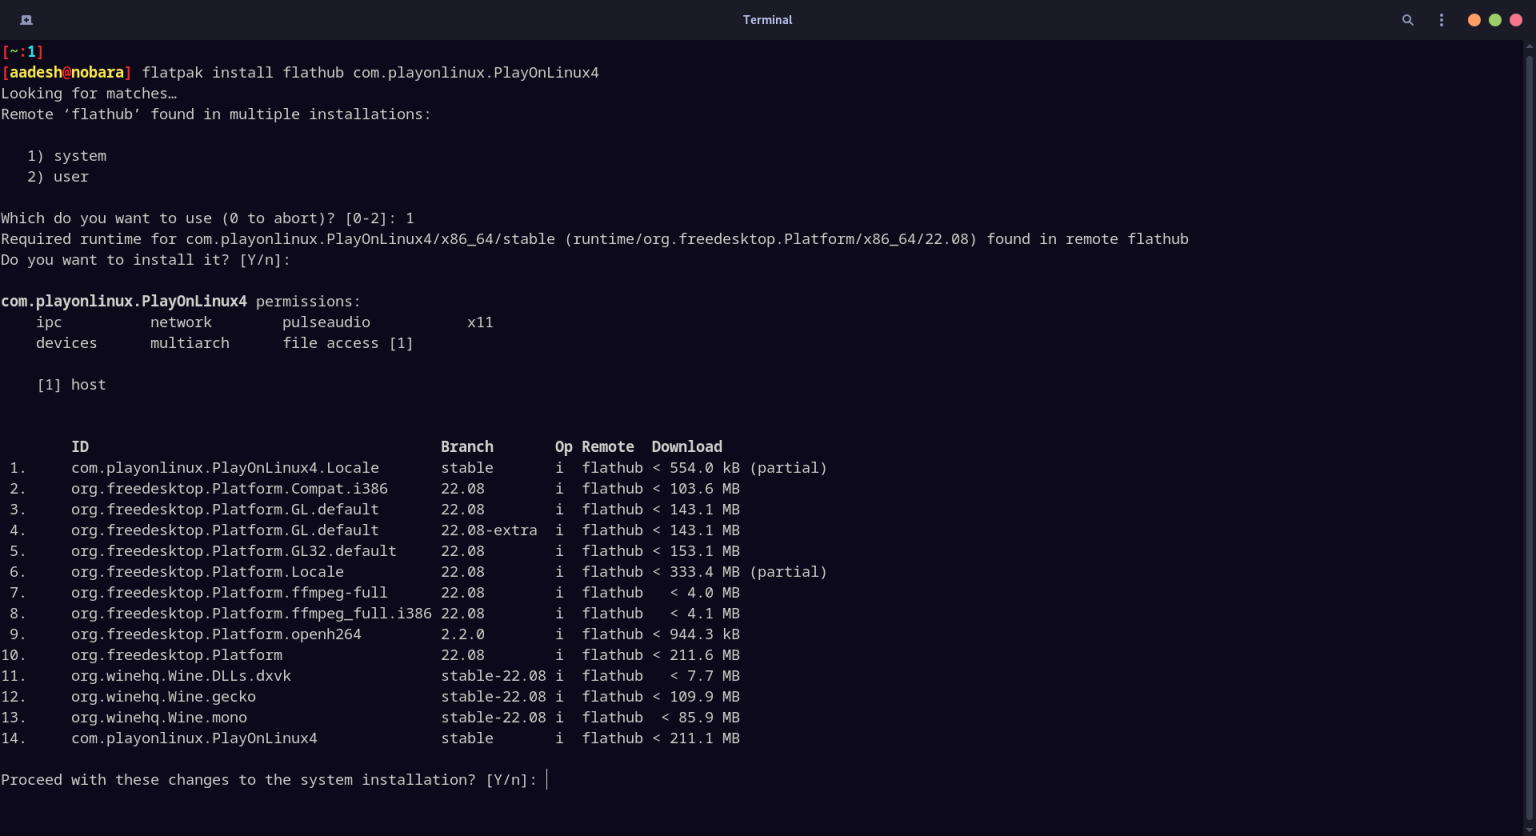Click the Proceed with these changes prompt

tap(265, 779)
